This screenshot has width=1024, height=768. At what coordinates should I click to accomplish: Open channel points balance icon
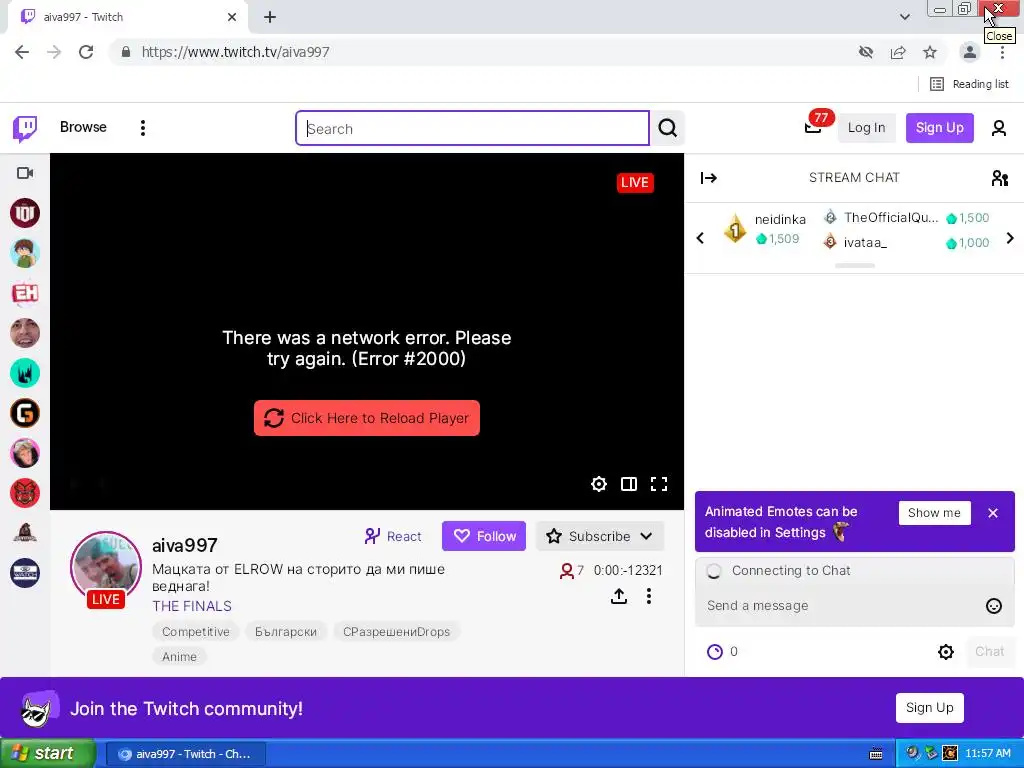pos(715,652)
